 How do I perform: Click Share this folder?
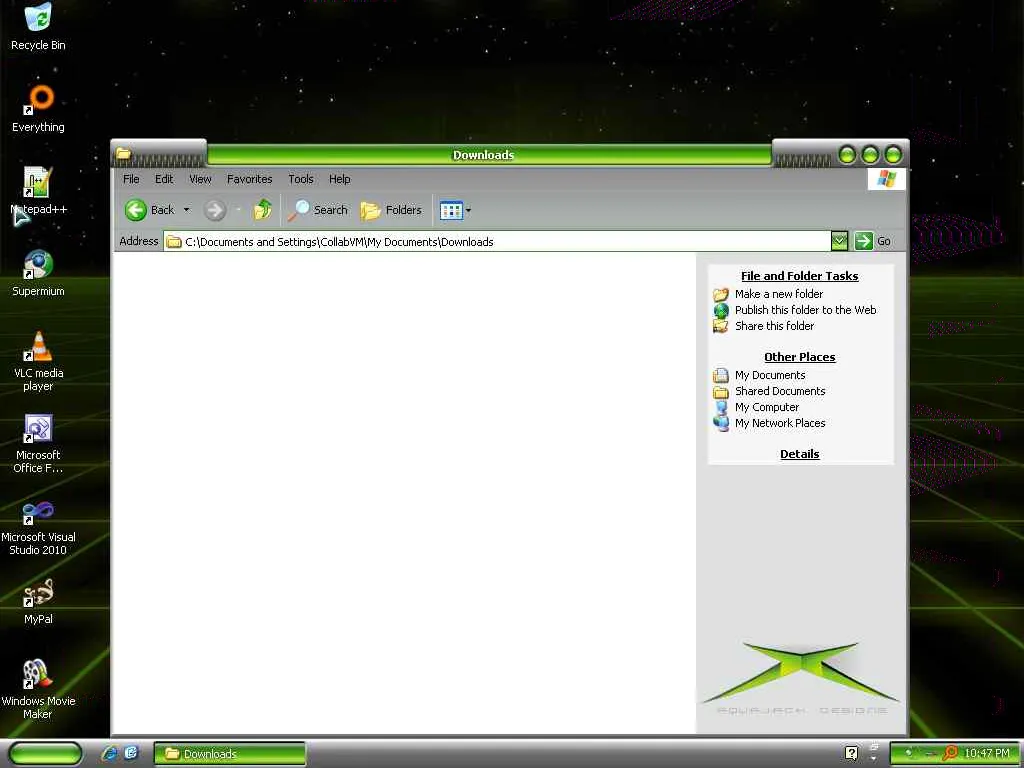coord(775,326)
